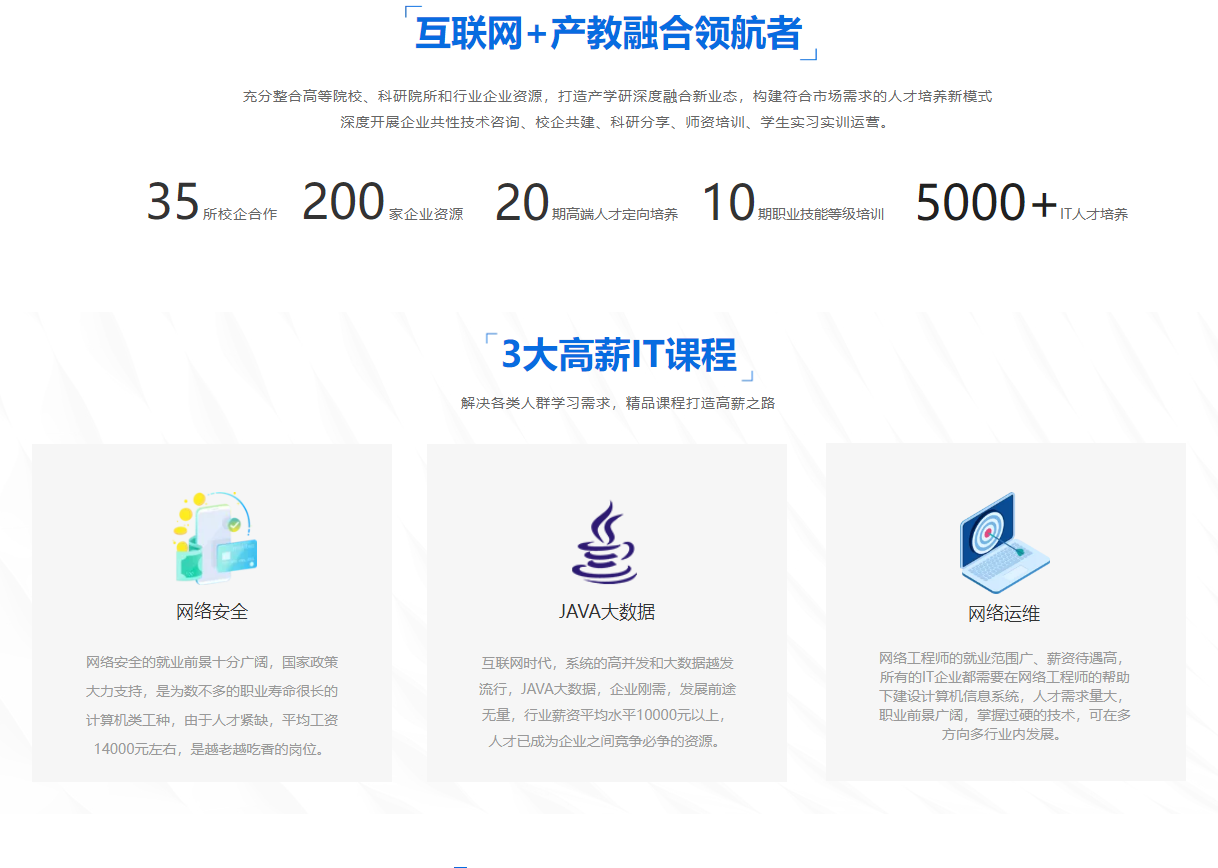Click the Java coffee cup logo

click(604, 543)
